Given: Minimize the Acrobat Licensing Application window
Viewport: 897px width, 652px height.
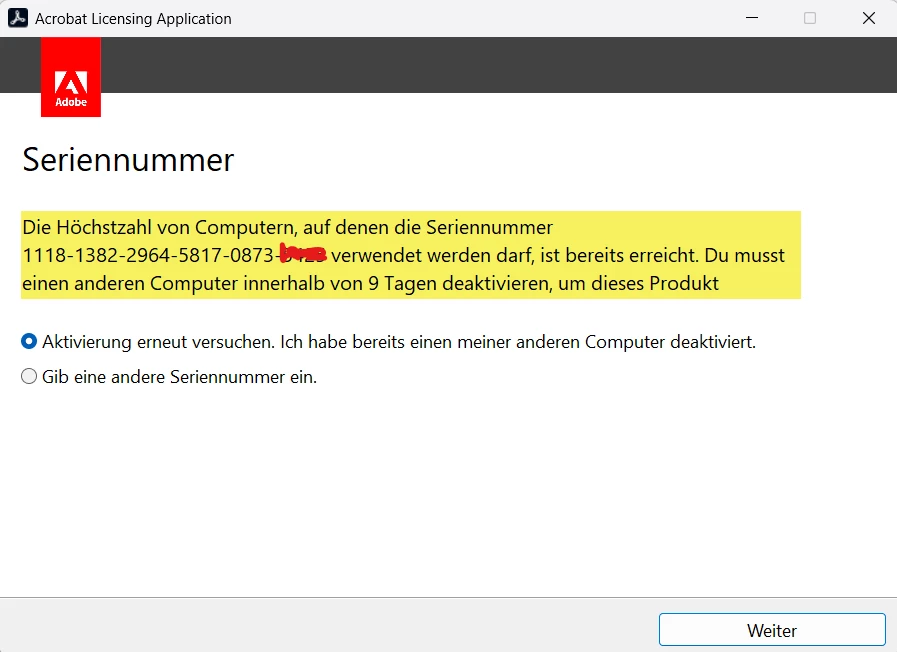Looking at the screenshot, I should click(752, 18).
